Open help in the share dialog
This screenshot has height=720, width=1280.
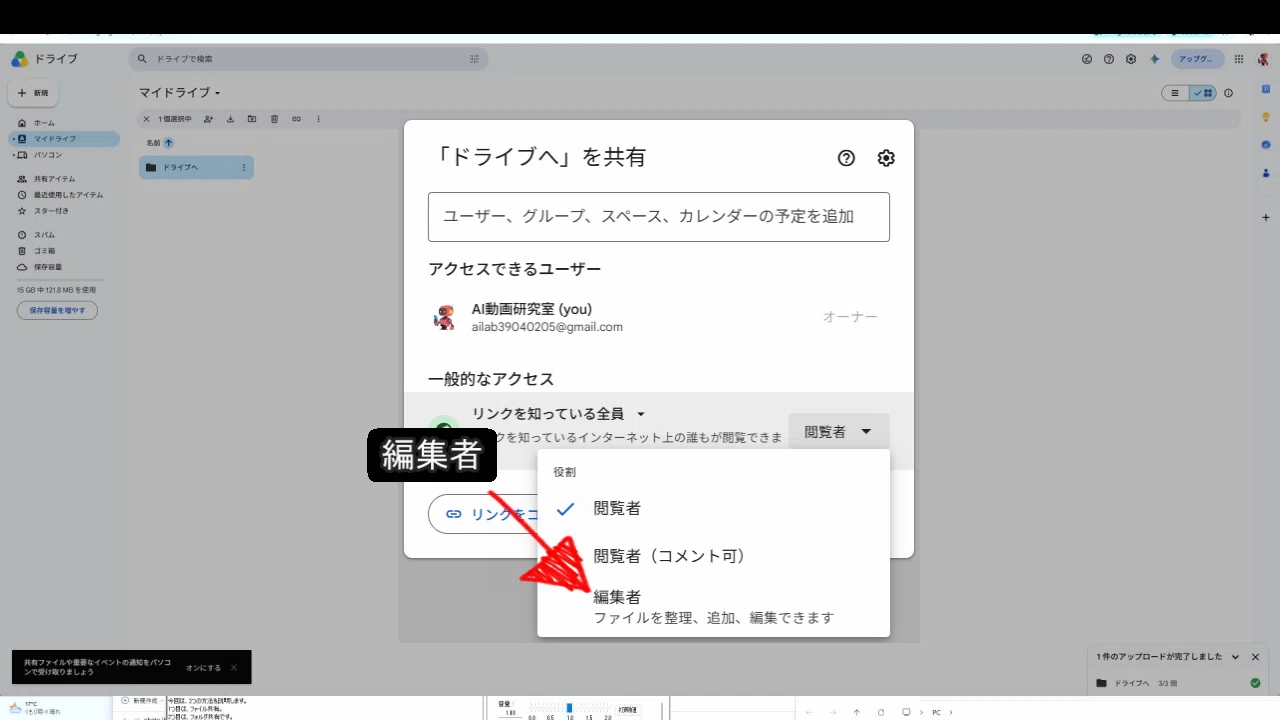[x=846, y=158]
